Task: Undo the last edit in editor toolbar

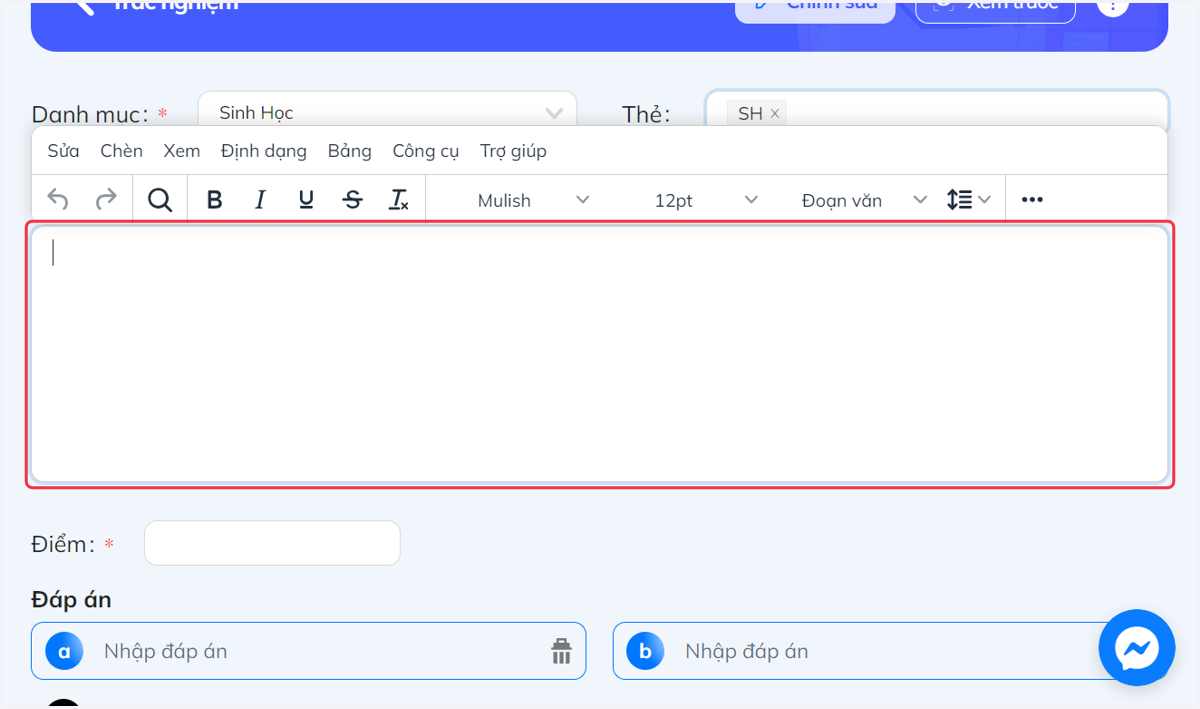Action: point(58,200)
